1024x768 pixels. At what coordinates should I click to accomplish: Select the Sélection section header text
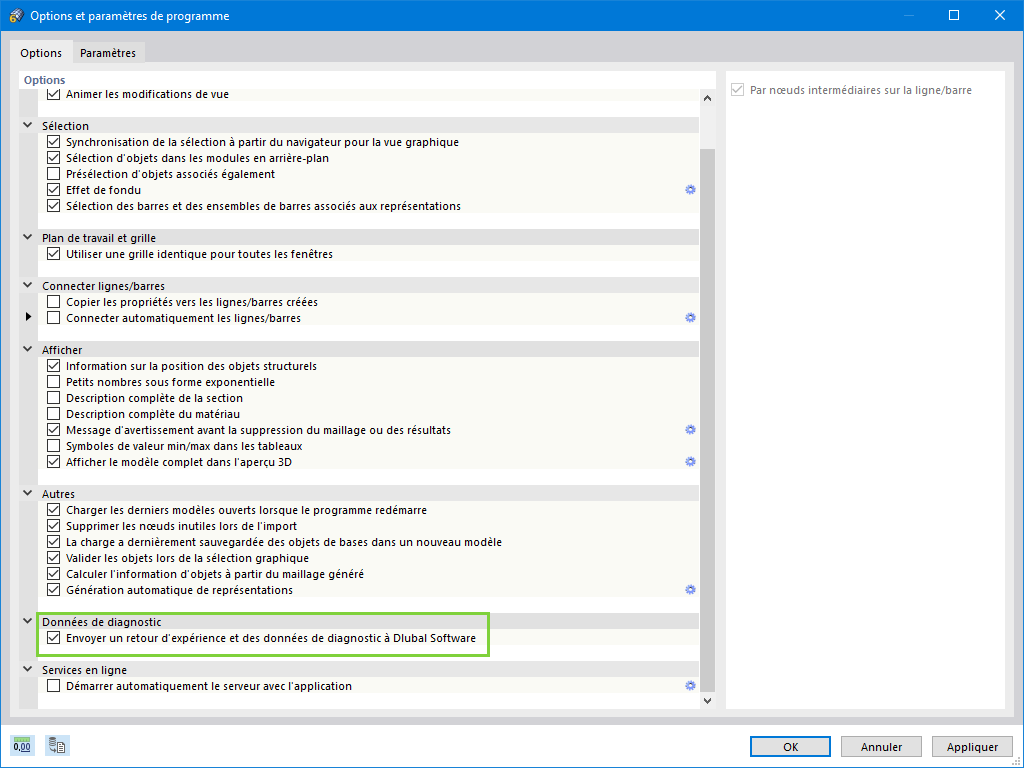pos(65,126)
